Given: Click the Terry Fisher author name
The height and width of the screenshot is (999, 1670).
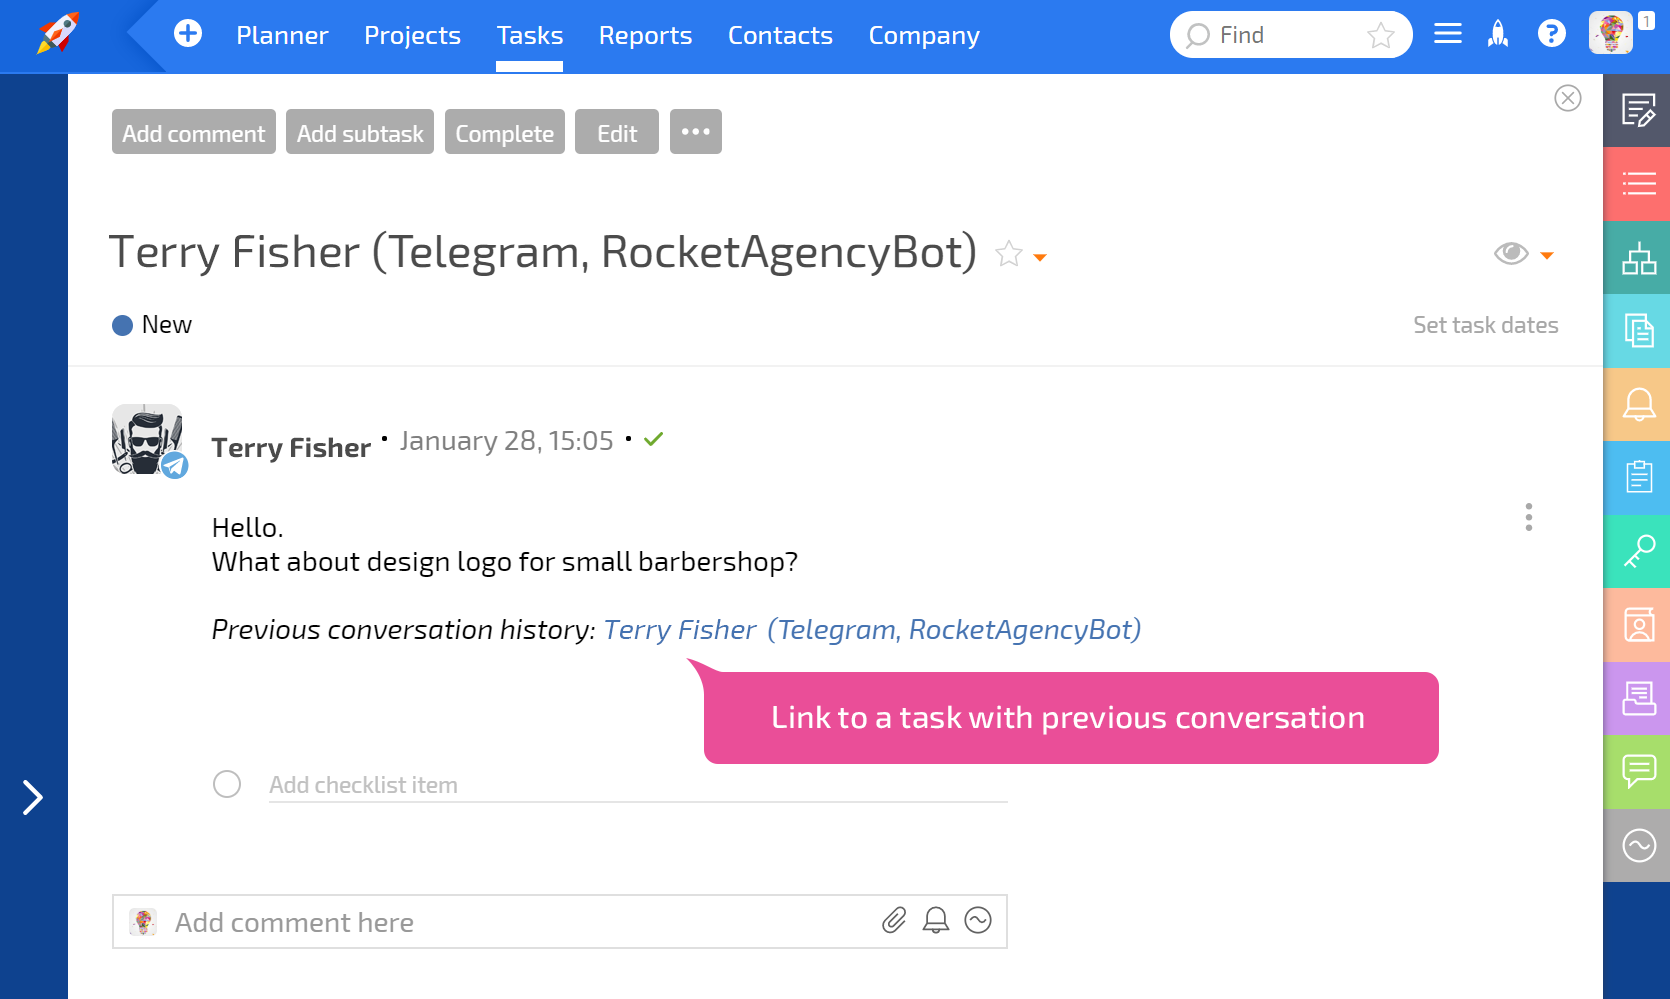Looking at the screenshot, I should click(291, 448).
